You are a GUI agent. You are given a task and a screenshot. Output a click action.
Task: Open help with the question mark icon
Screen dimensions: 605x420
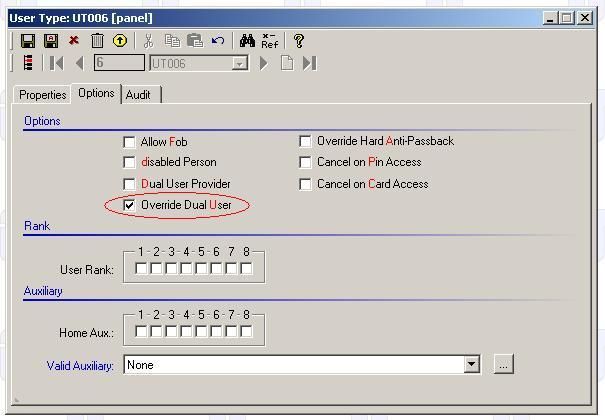point(298,41)
